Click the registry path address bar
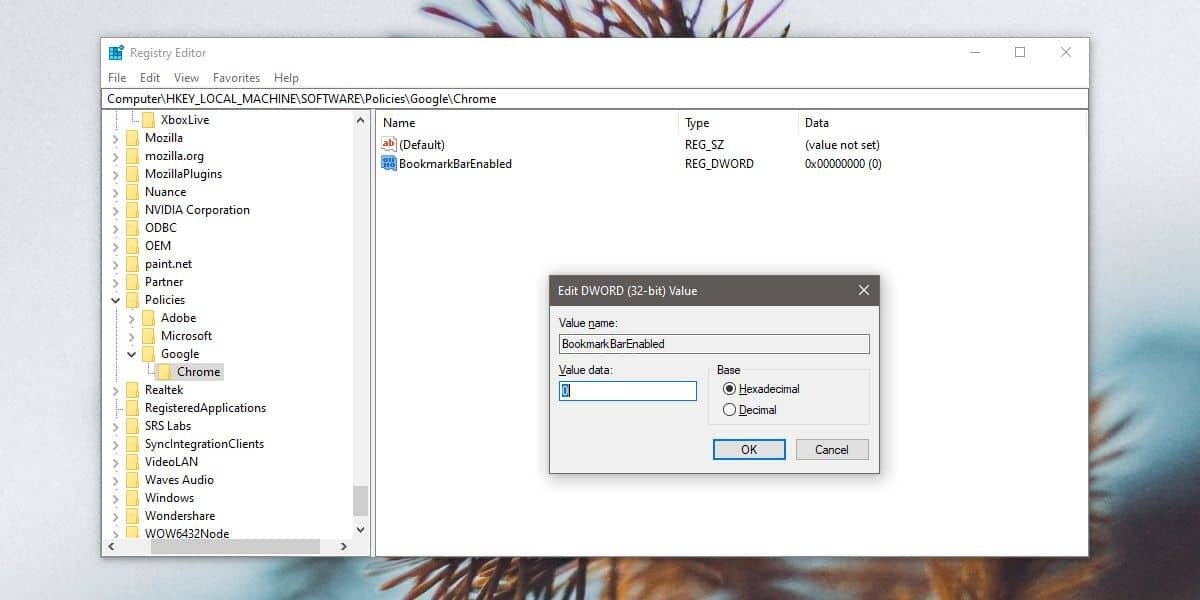Viewport: 1200px width, 600px height. pyautogui.click(x=400, y=97)
